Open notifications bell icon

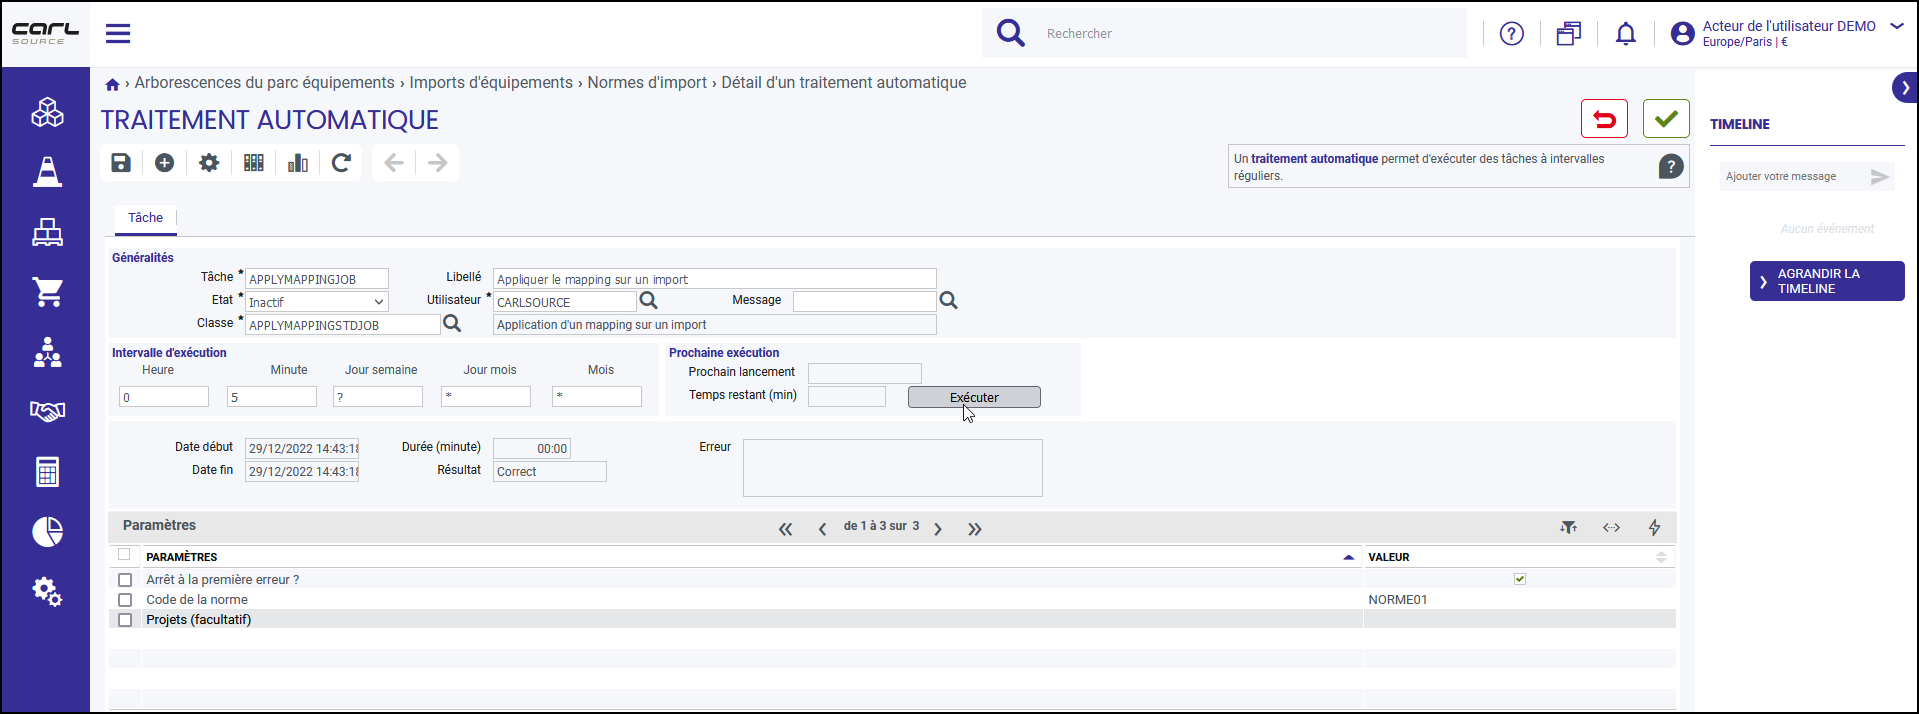tap(1626, 34)
